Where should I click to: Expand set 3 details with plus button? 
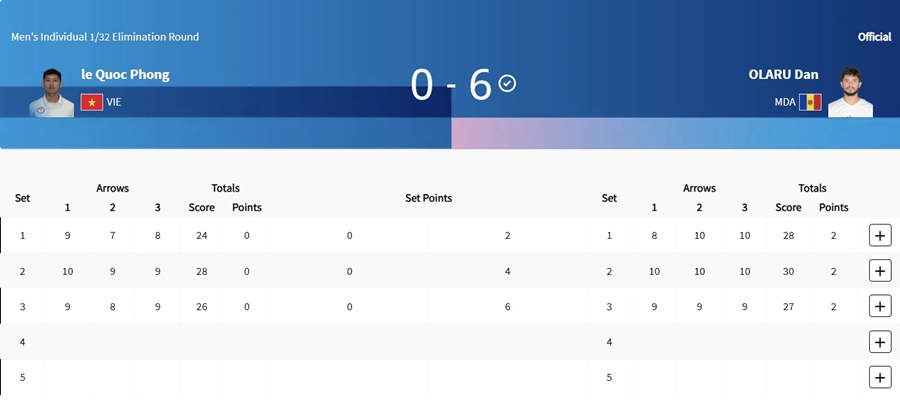tap(880, 306)
